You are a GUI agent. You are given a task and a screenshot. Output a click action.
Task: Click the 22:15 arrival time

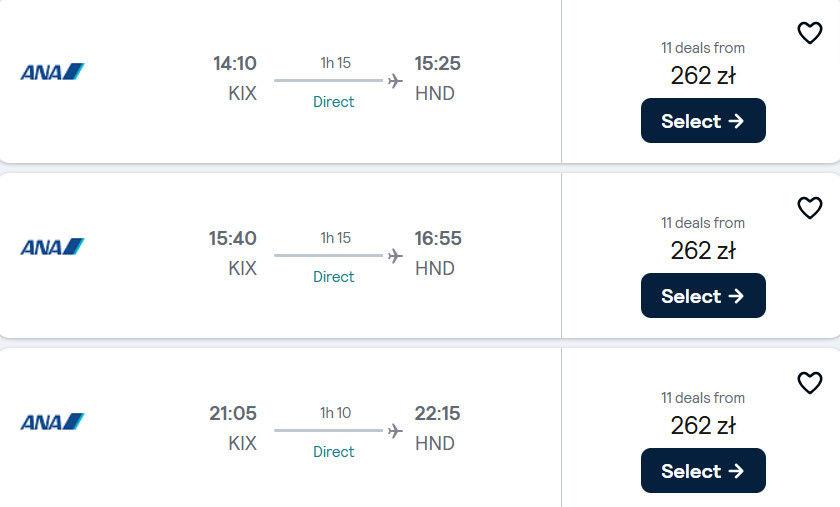[438, 414]
